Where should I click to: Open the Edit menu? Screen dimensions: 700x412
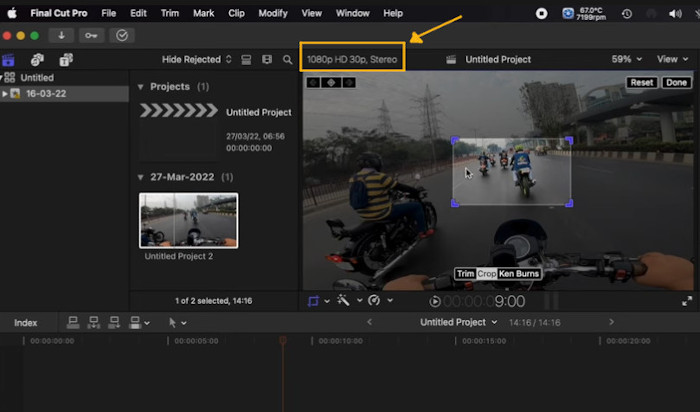(138, 13)
